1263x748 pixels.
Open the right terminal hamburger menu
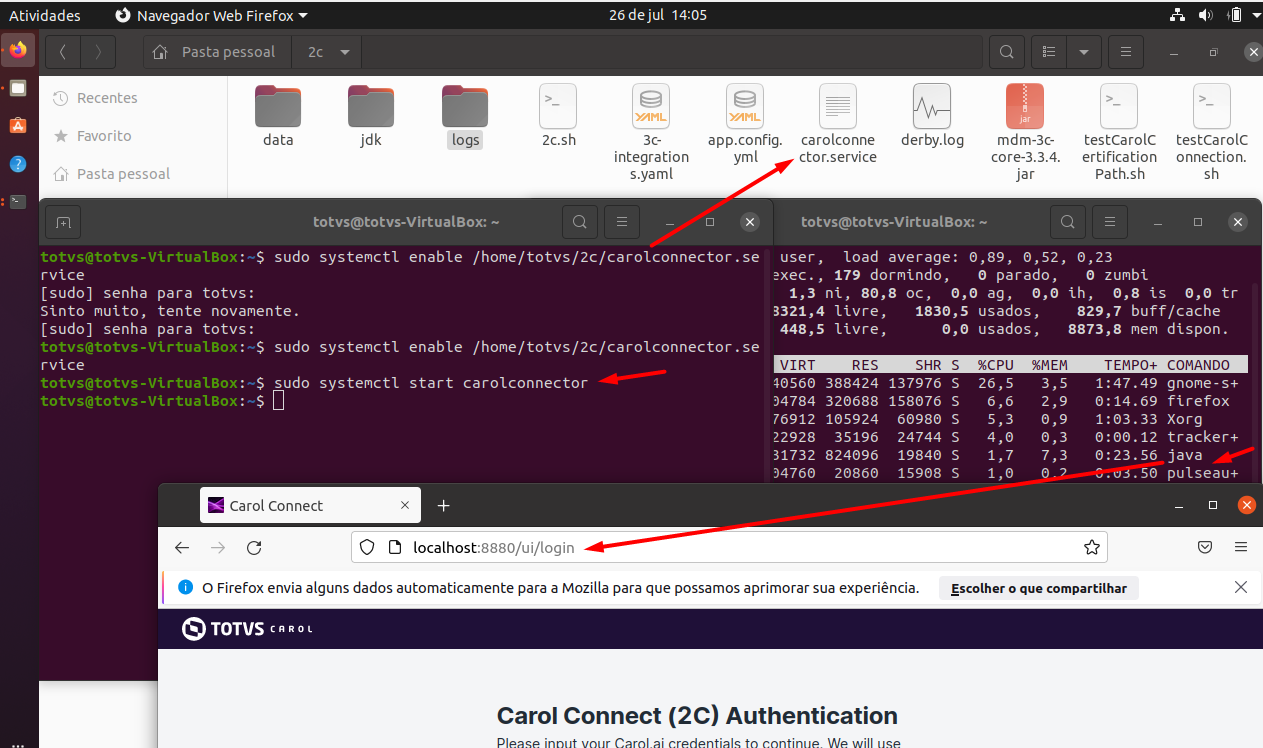[x=1110, y=222]
